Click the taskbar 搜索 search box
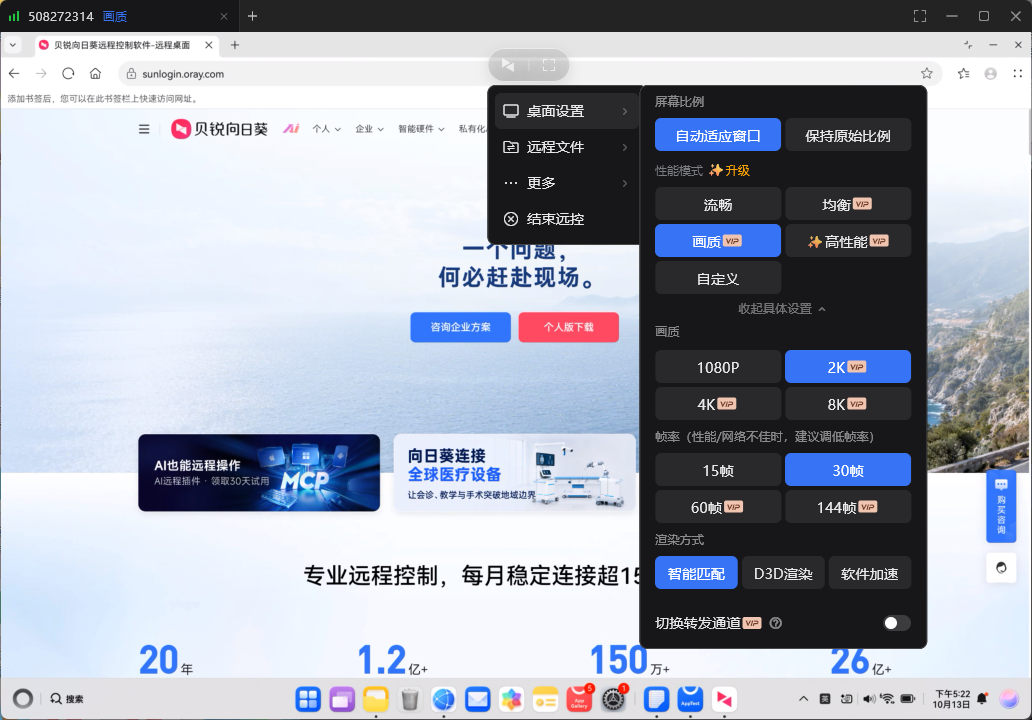 pyautogui.click(x=67, y=699)
